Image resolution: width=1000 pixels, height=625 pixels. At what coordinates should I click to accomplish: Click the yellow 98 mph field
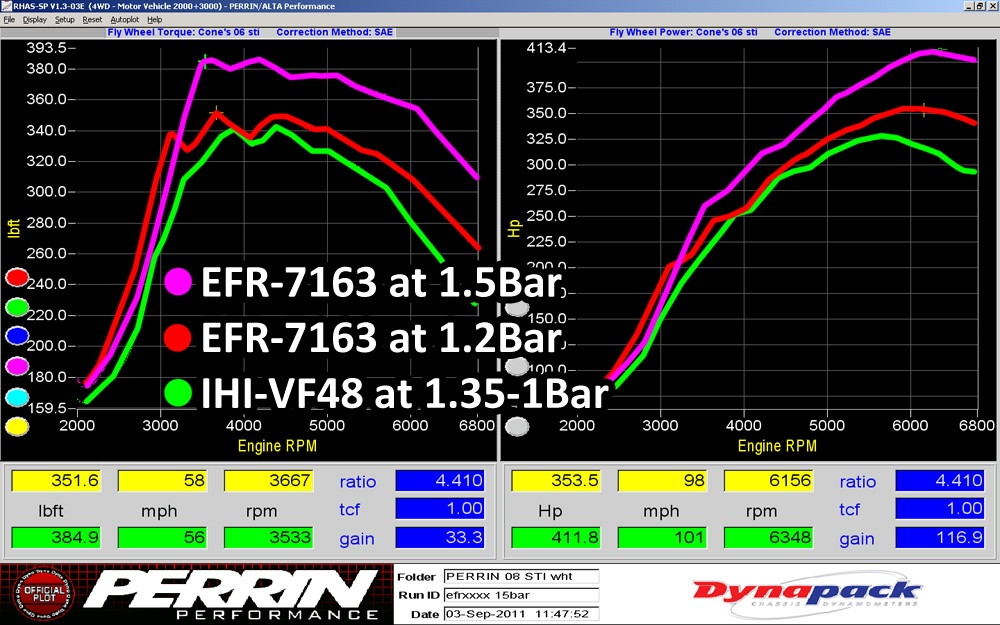[x=663, y=480]
